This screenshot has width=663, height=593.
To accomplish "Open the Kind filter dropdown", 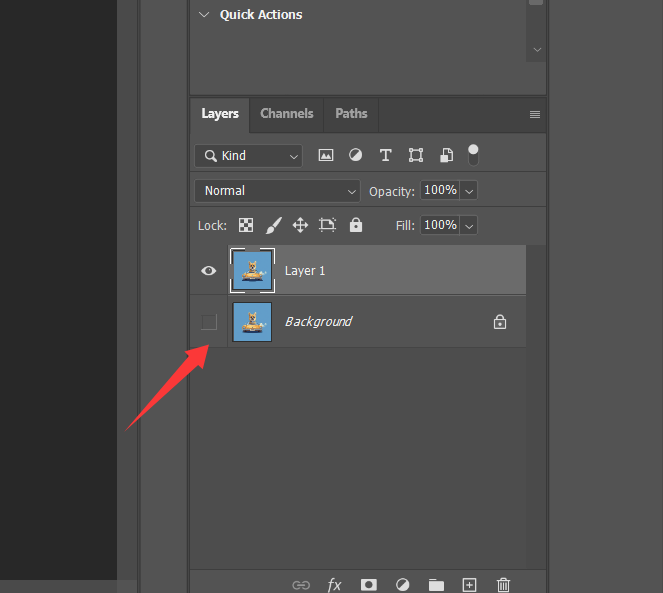I will click(249, 156).
